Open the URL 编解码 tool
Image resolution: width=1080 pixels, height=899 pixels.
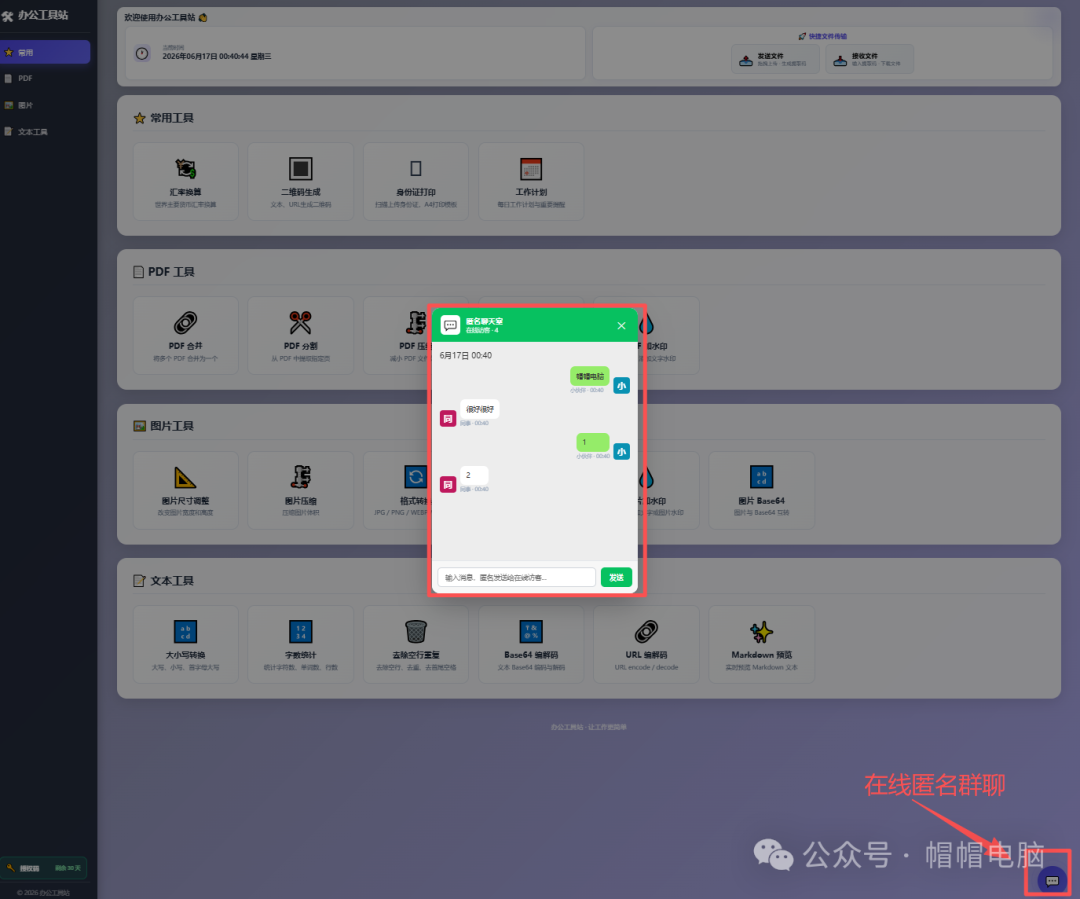646,645
